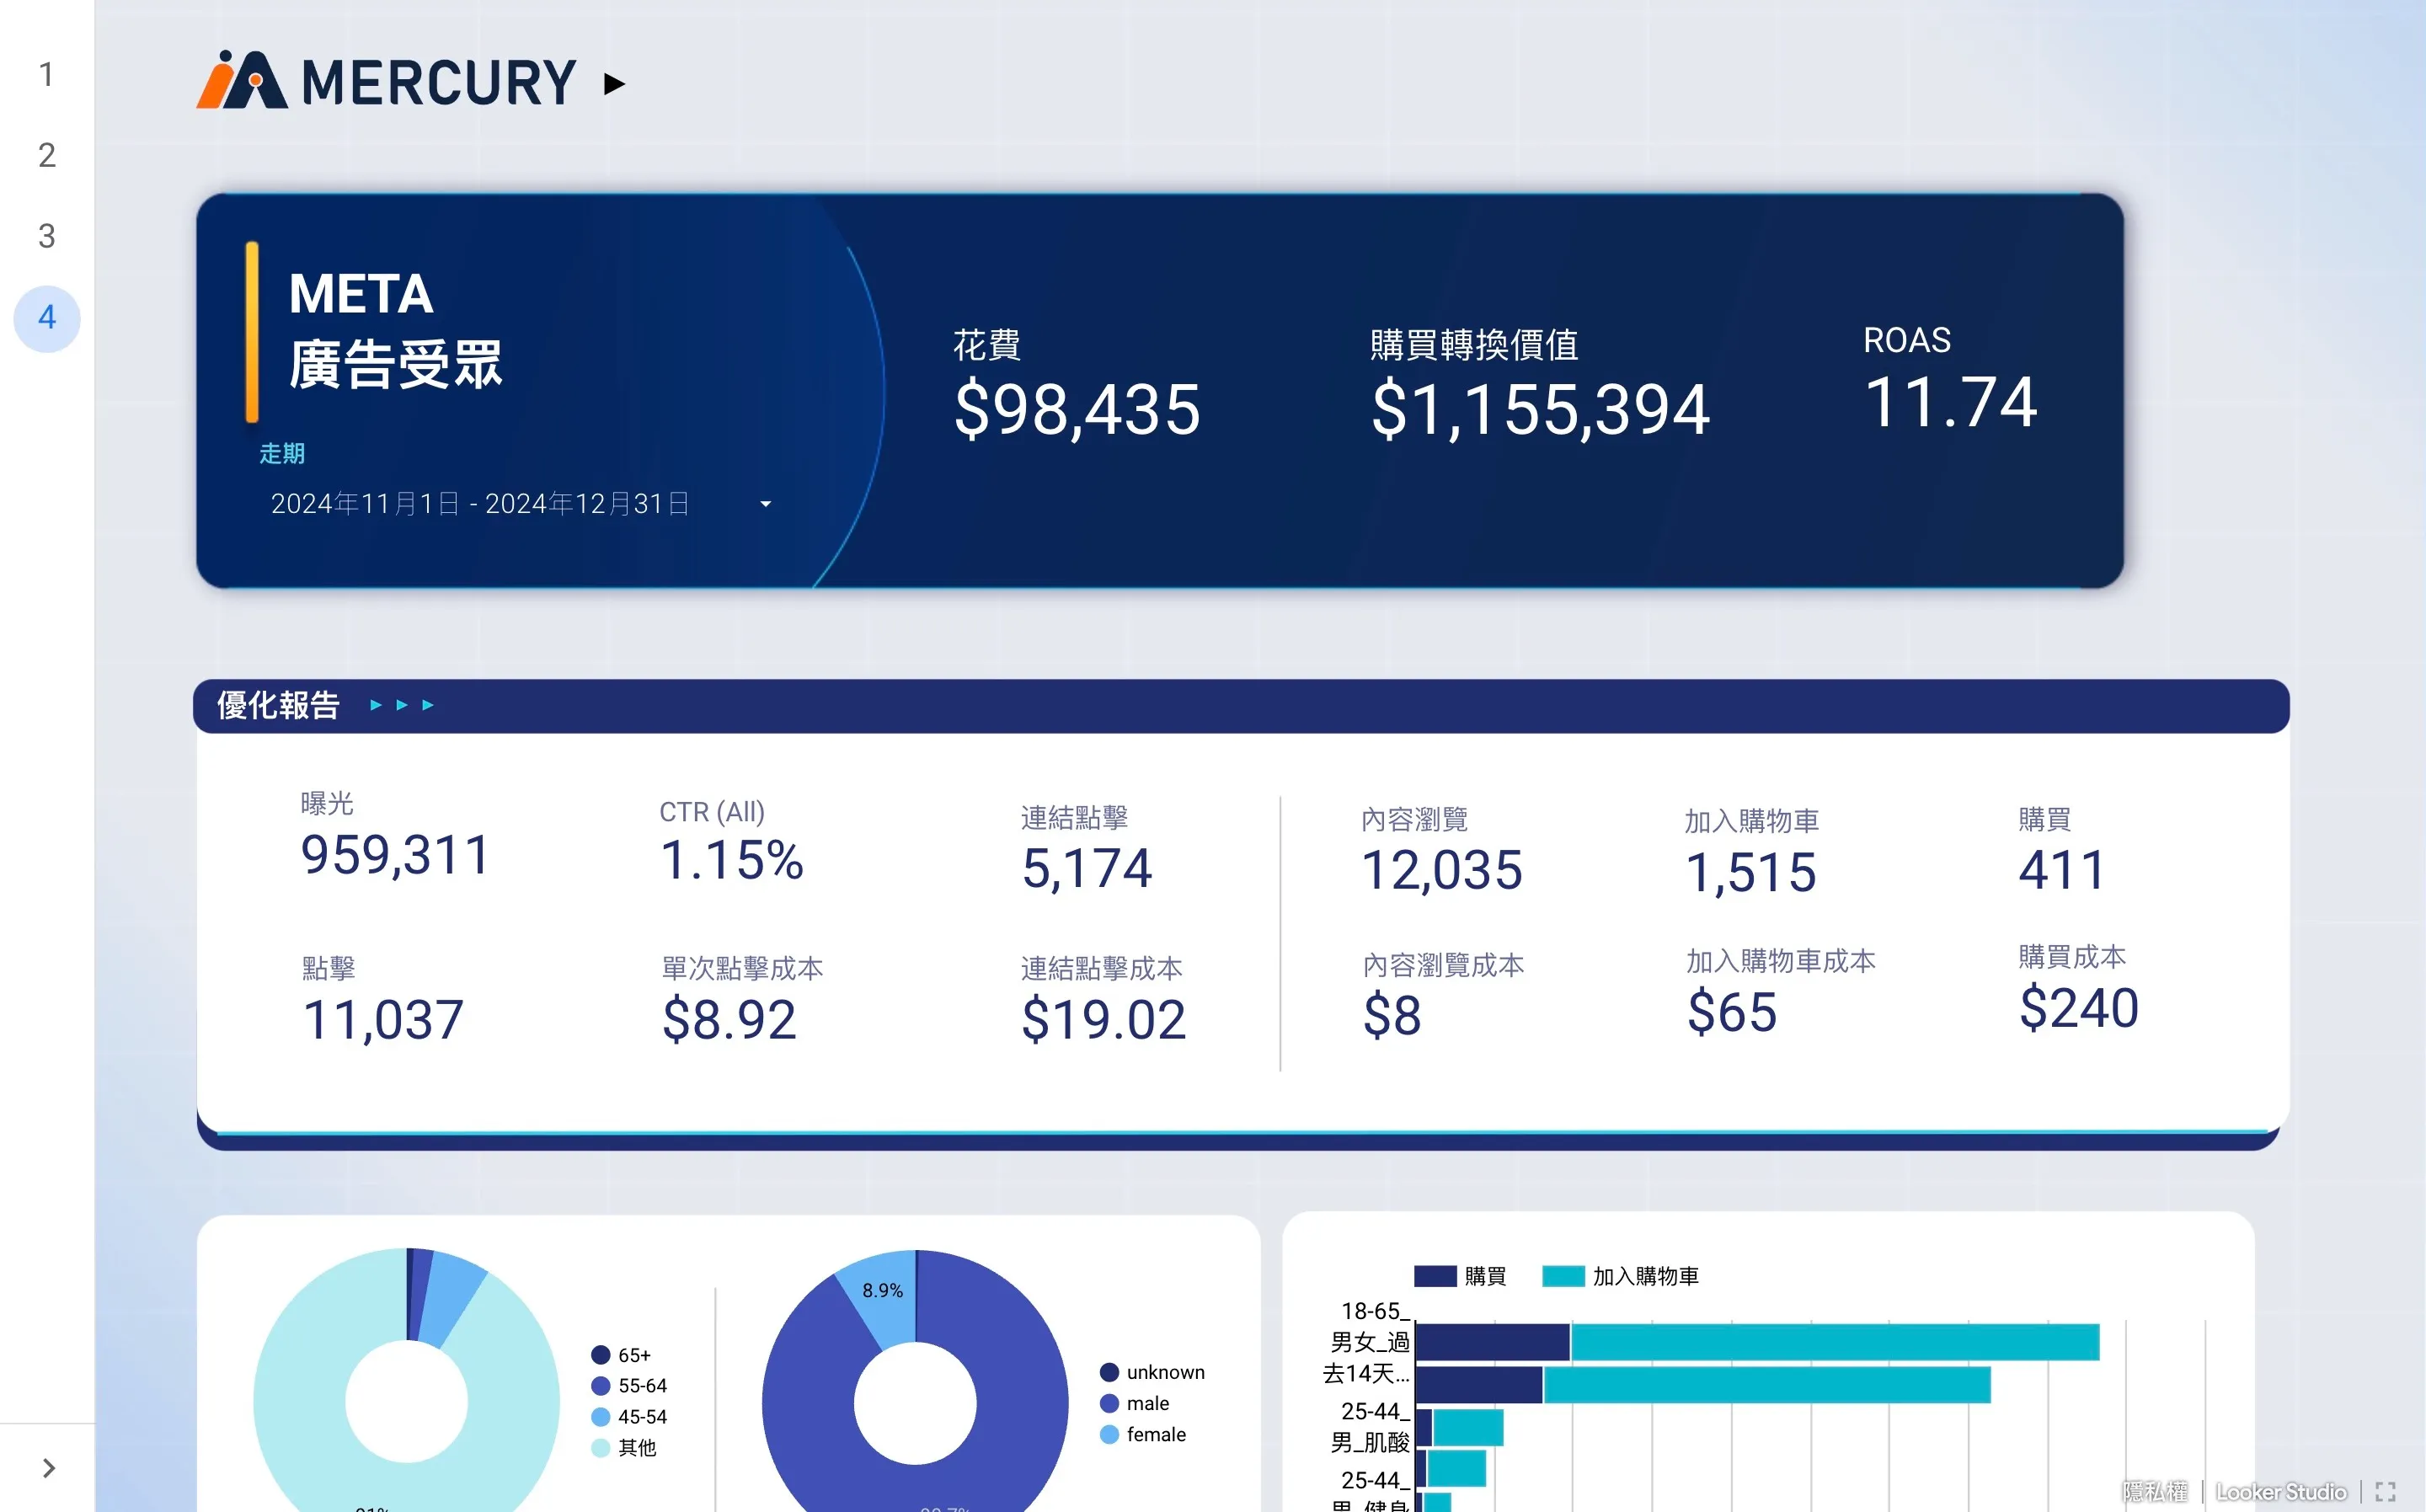Click the play arrow beside MERCURY
The height and width of the screenshot is (1512, 2426).
pos(614,84)
